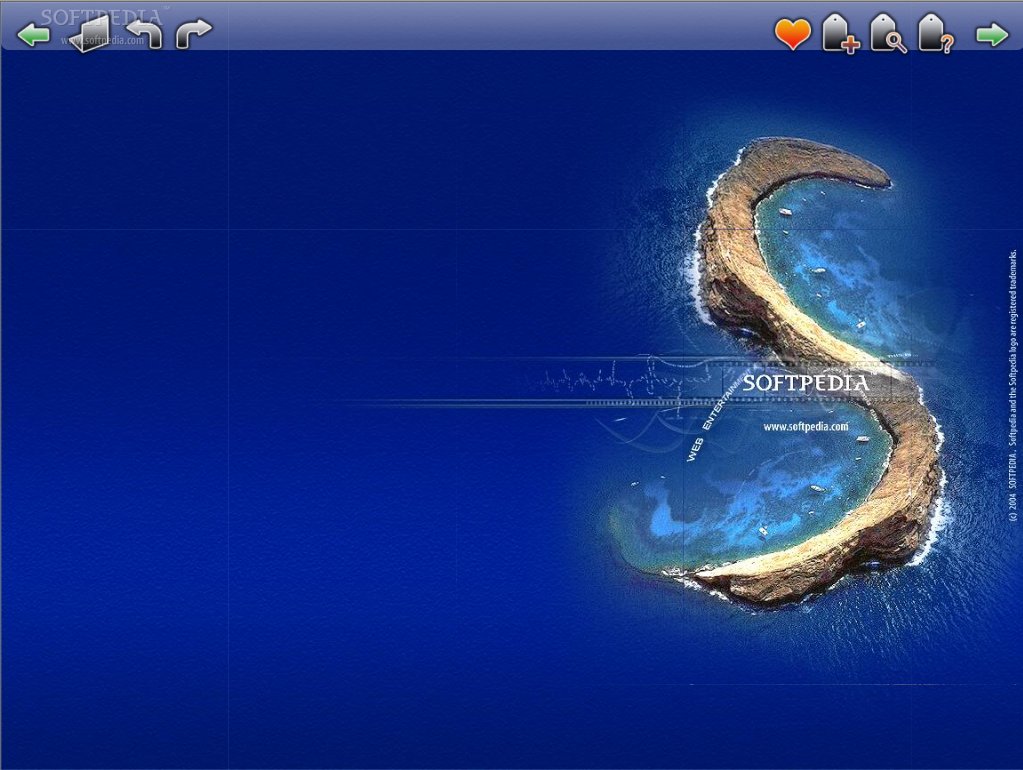Open tag help with question mark tag icon
1023x770 pixels.
(x=936, y=33)
